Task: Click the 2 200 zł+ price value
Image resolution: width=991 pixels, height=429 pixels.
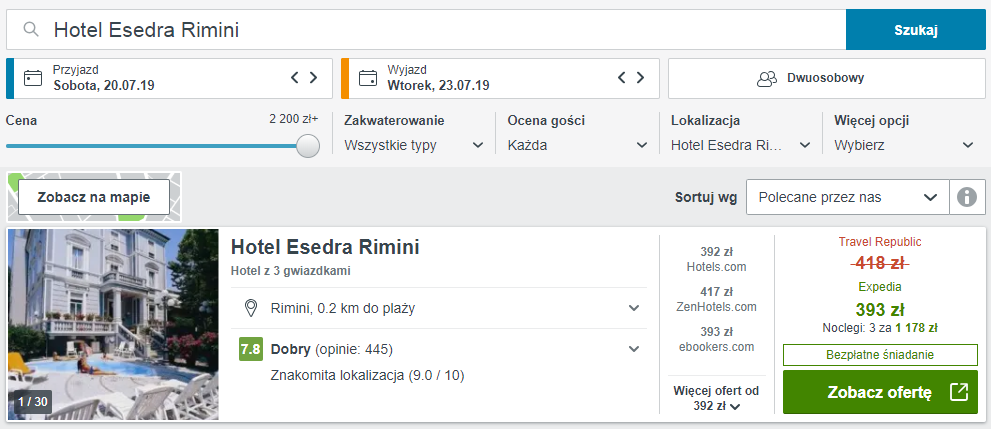Action: [294, 119]
